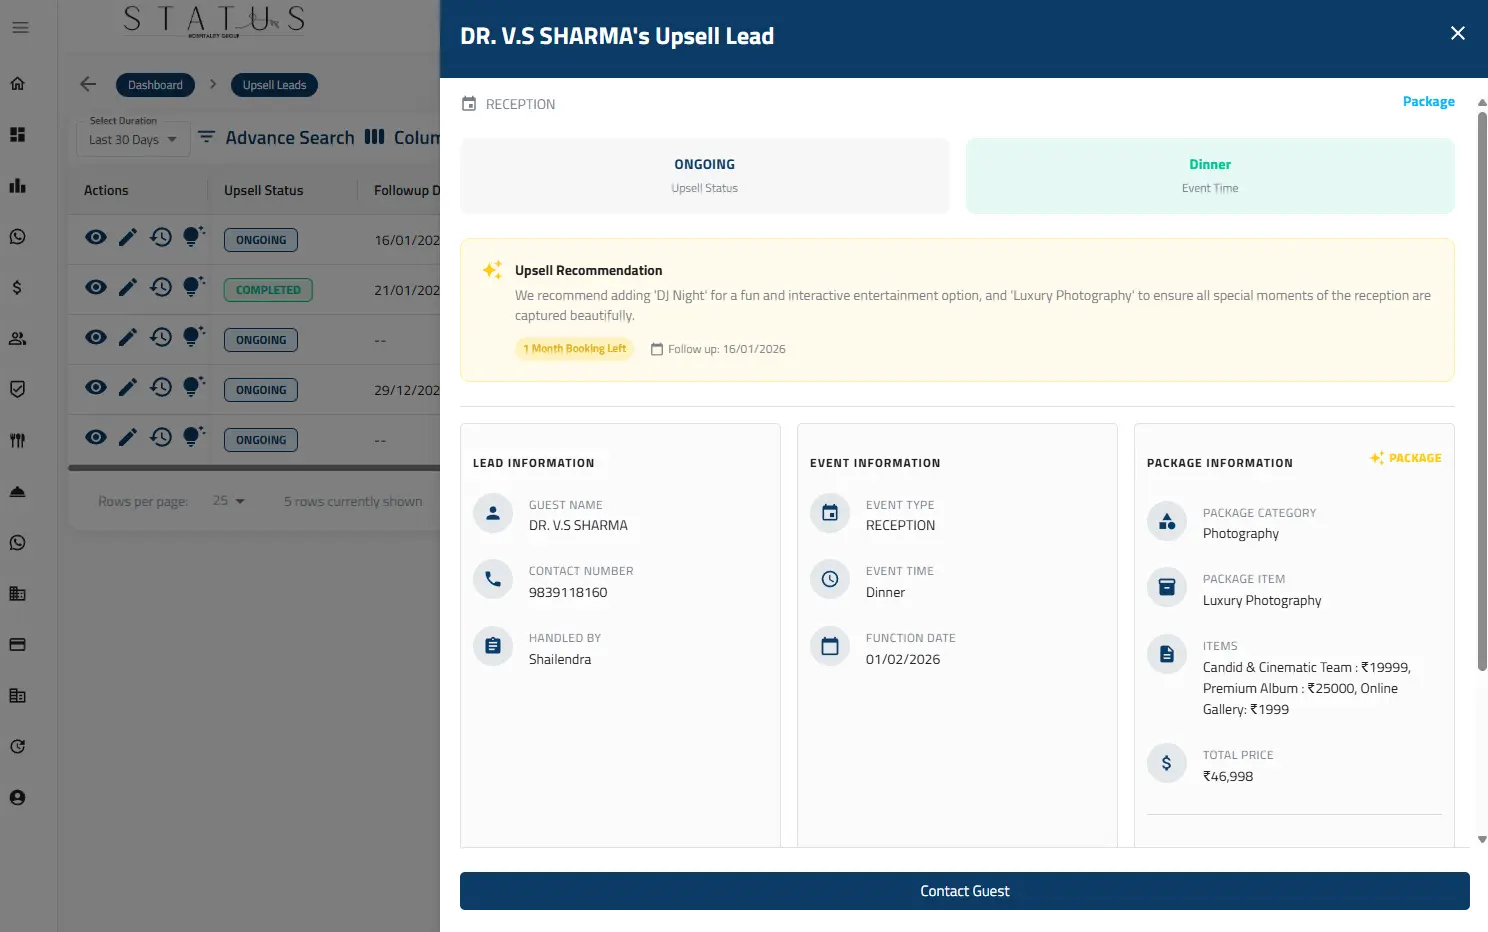Select the Upsell Leads breadcrumb
Screen dimensions: 1488x932
[x=274, y=85]
